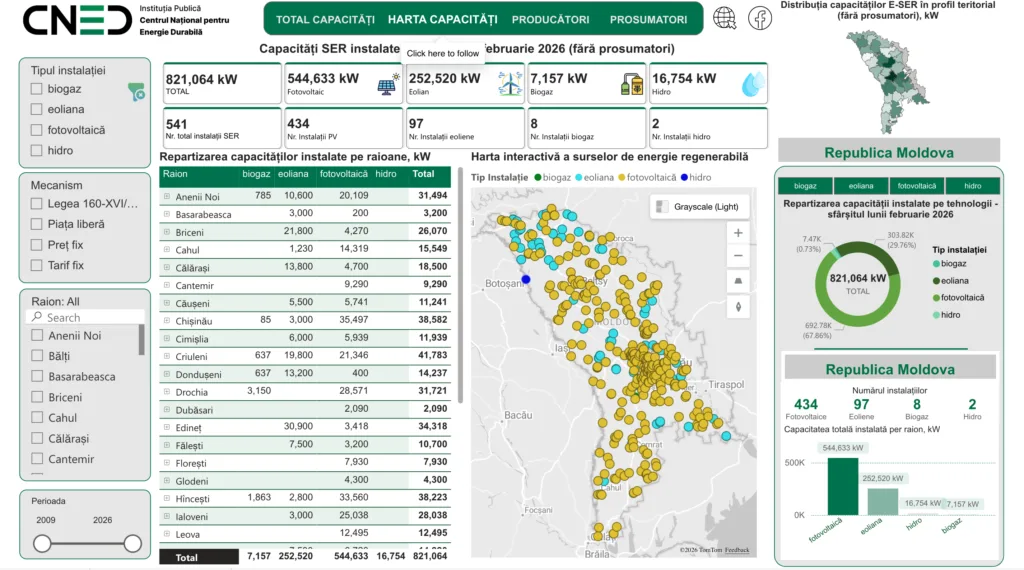This screenshot has height=570, width=1024.
Task: Zoom in on the map
Action: [x=738, y=232]
